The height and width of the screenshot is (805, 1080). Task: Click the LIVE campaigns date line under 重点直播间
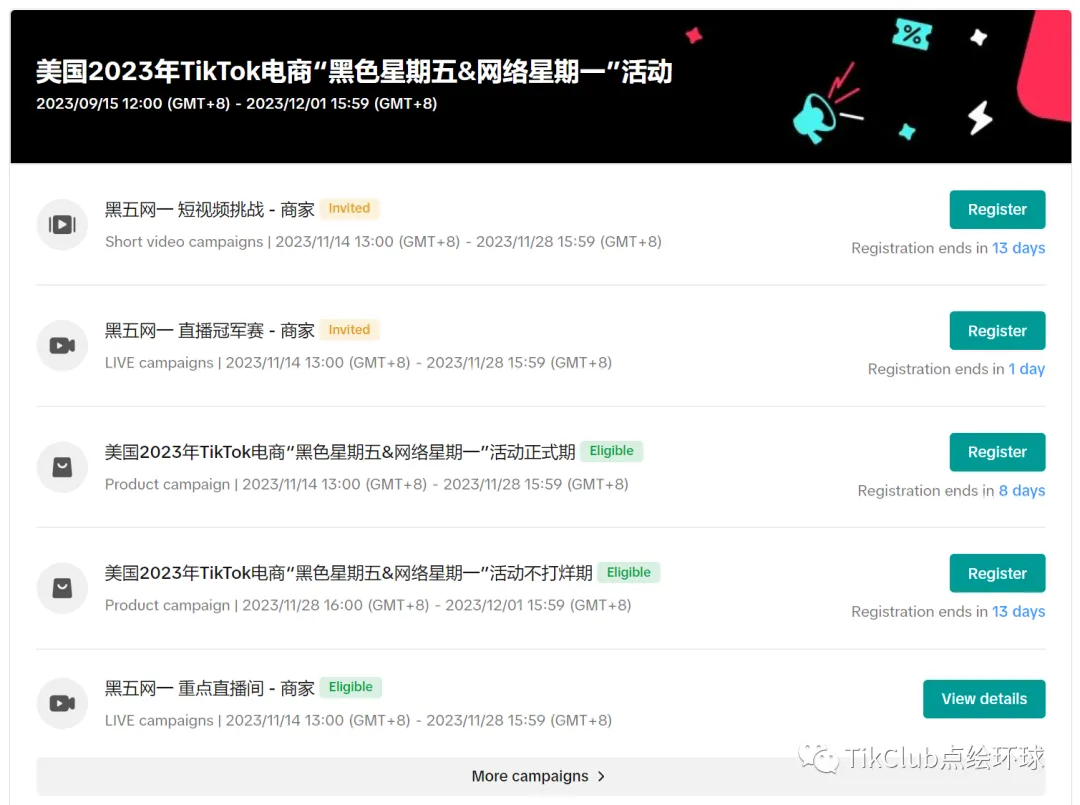[358, 720]
